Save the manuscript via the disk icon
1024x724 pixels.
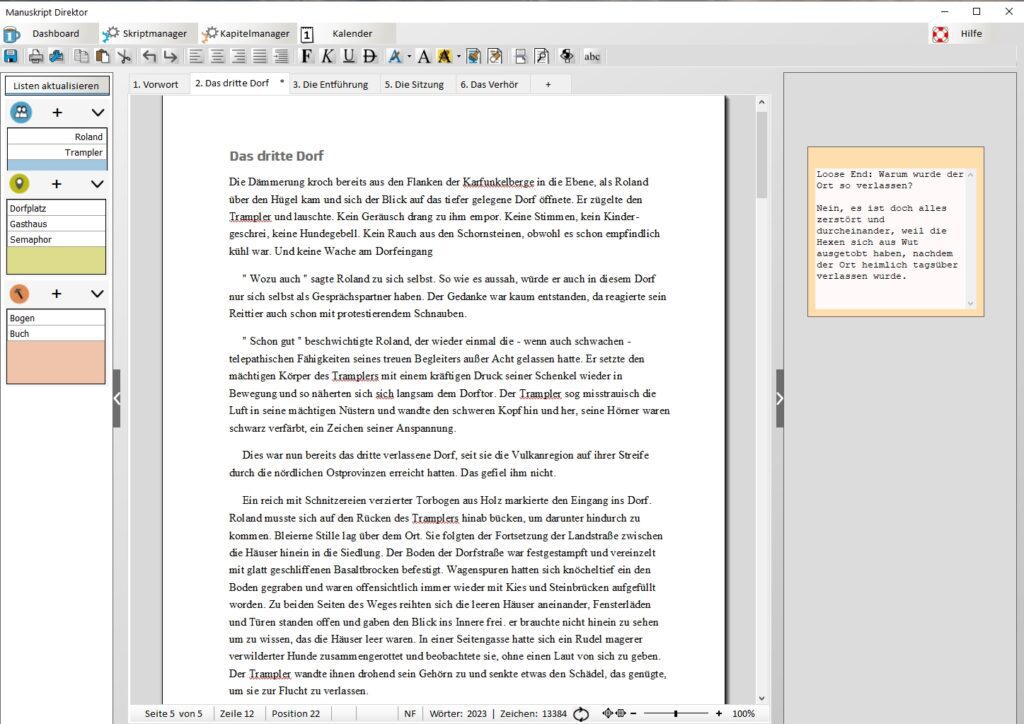(x=11, y=56)
